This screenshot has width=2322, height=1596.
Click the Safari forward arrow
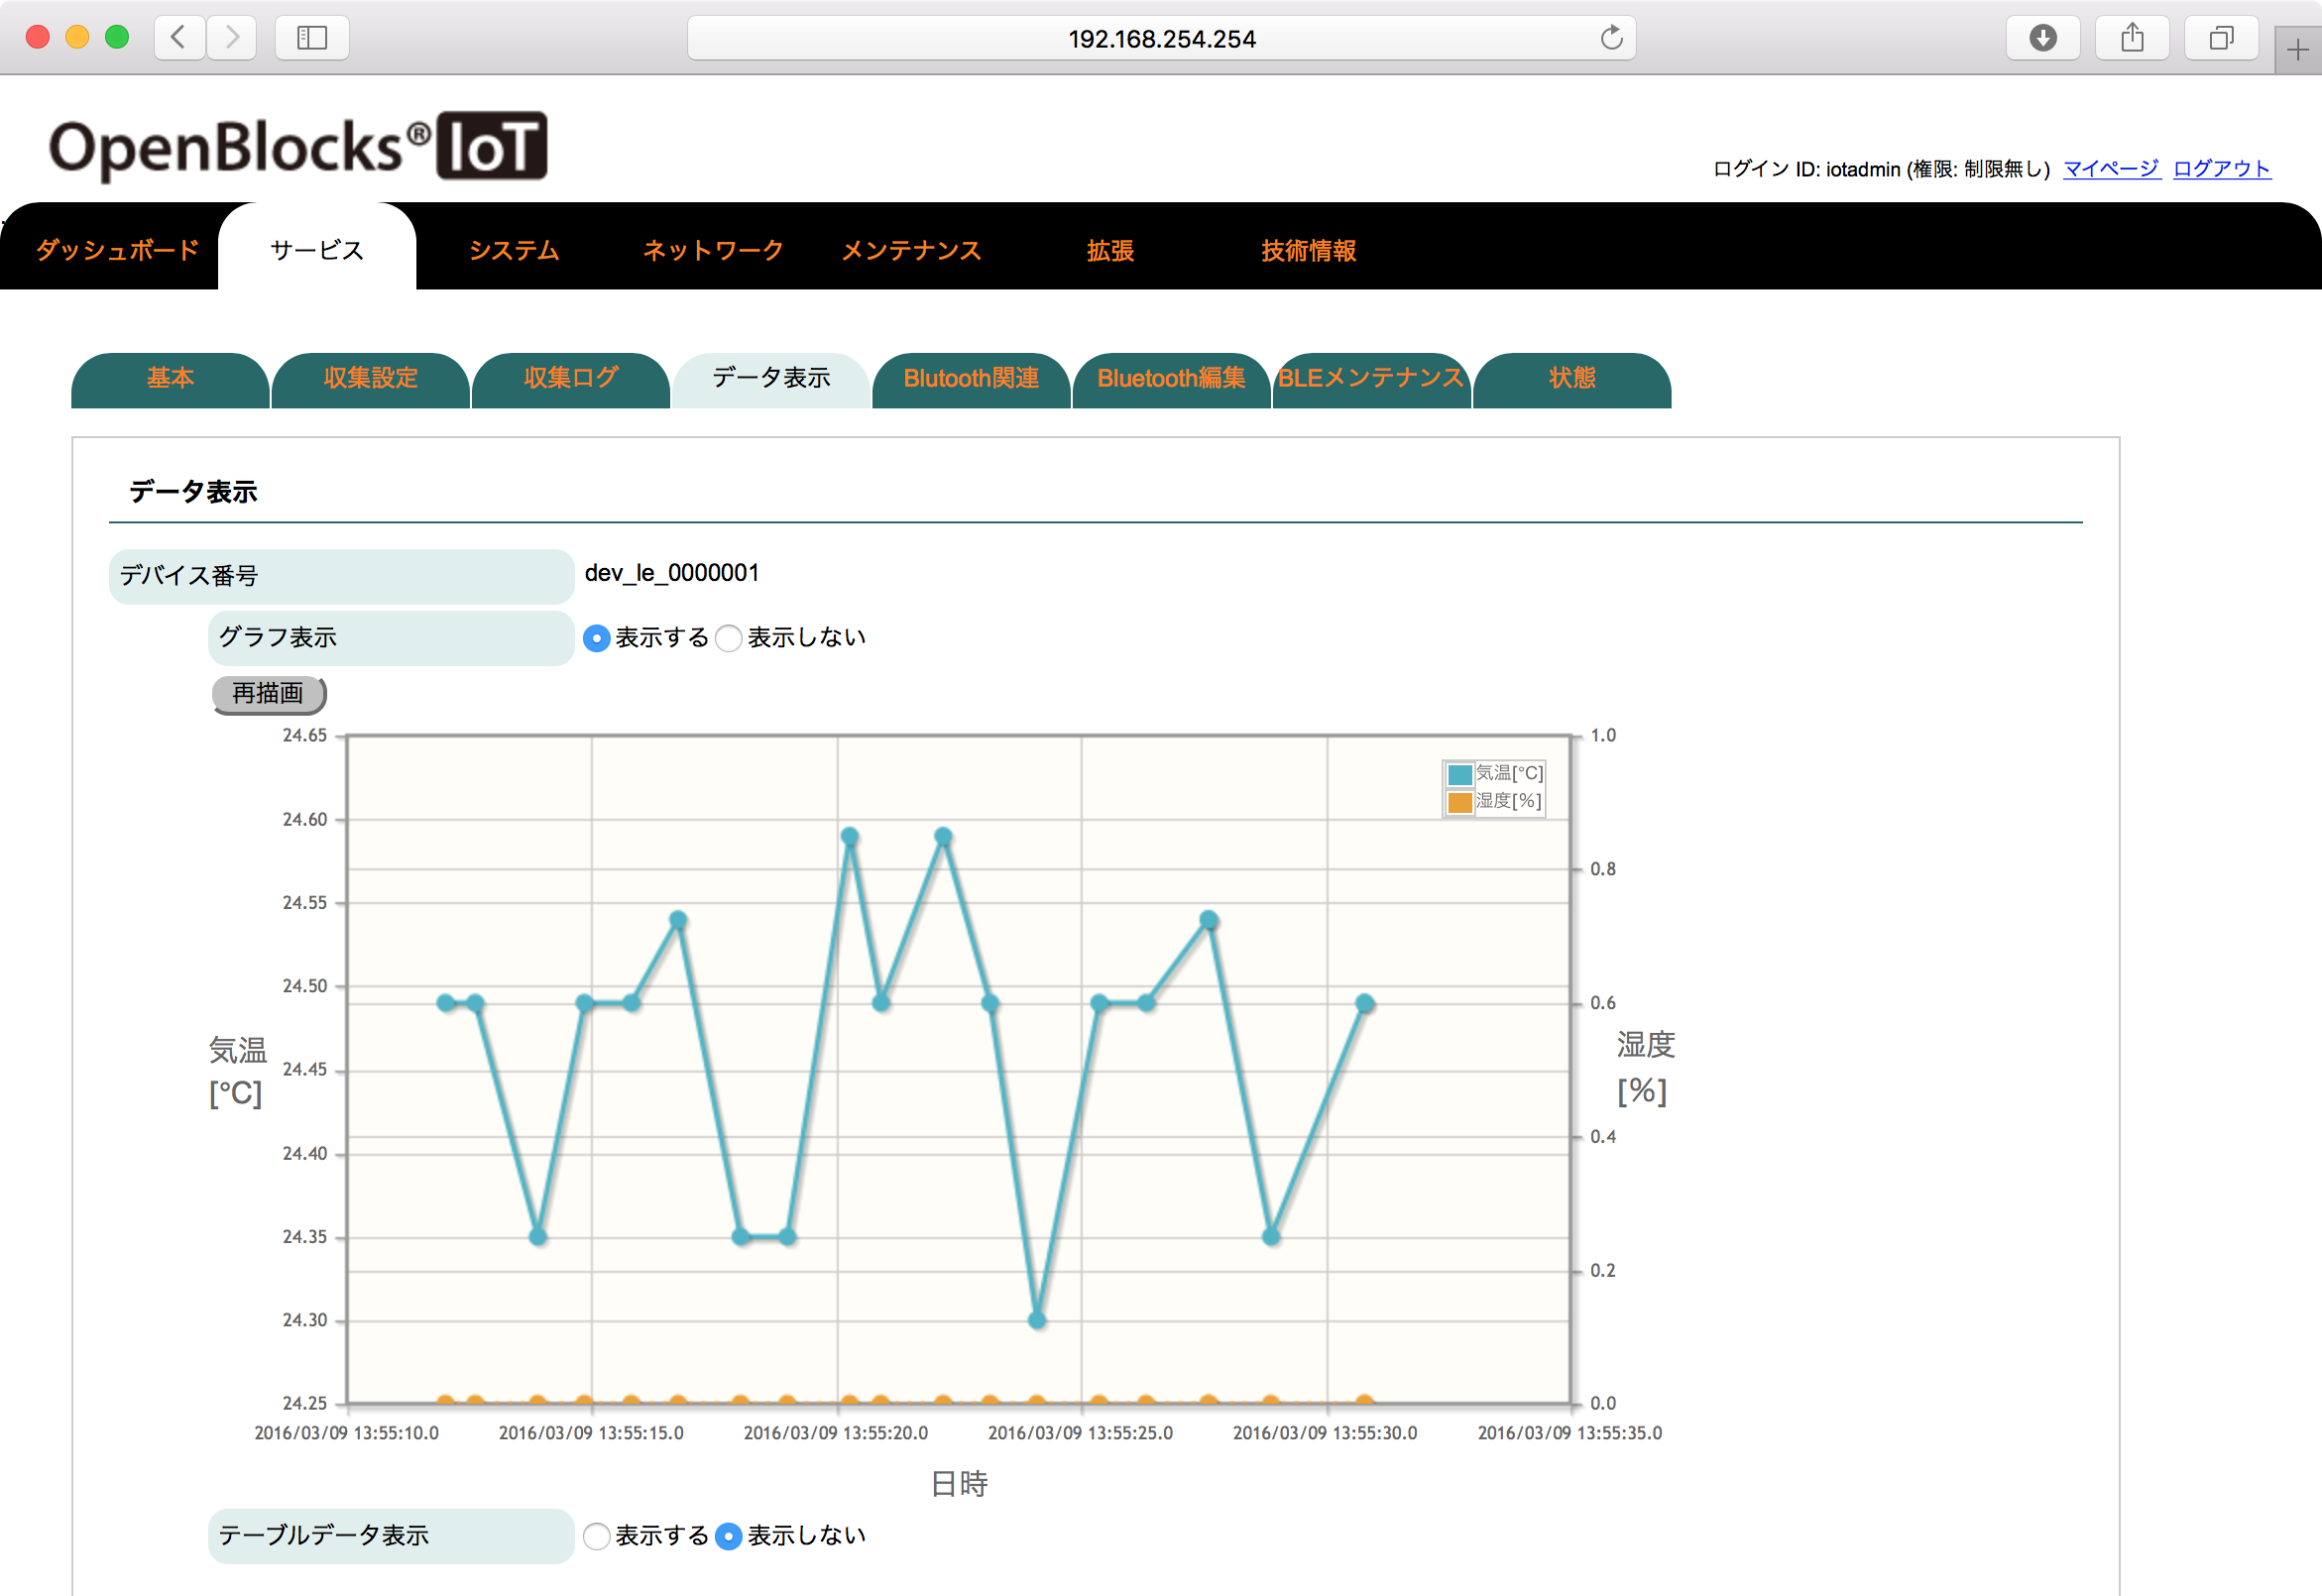tap(232, 38)
